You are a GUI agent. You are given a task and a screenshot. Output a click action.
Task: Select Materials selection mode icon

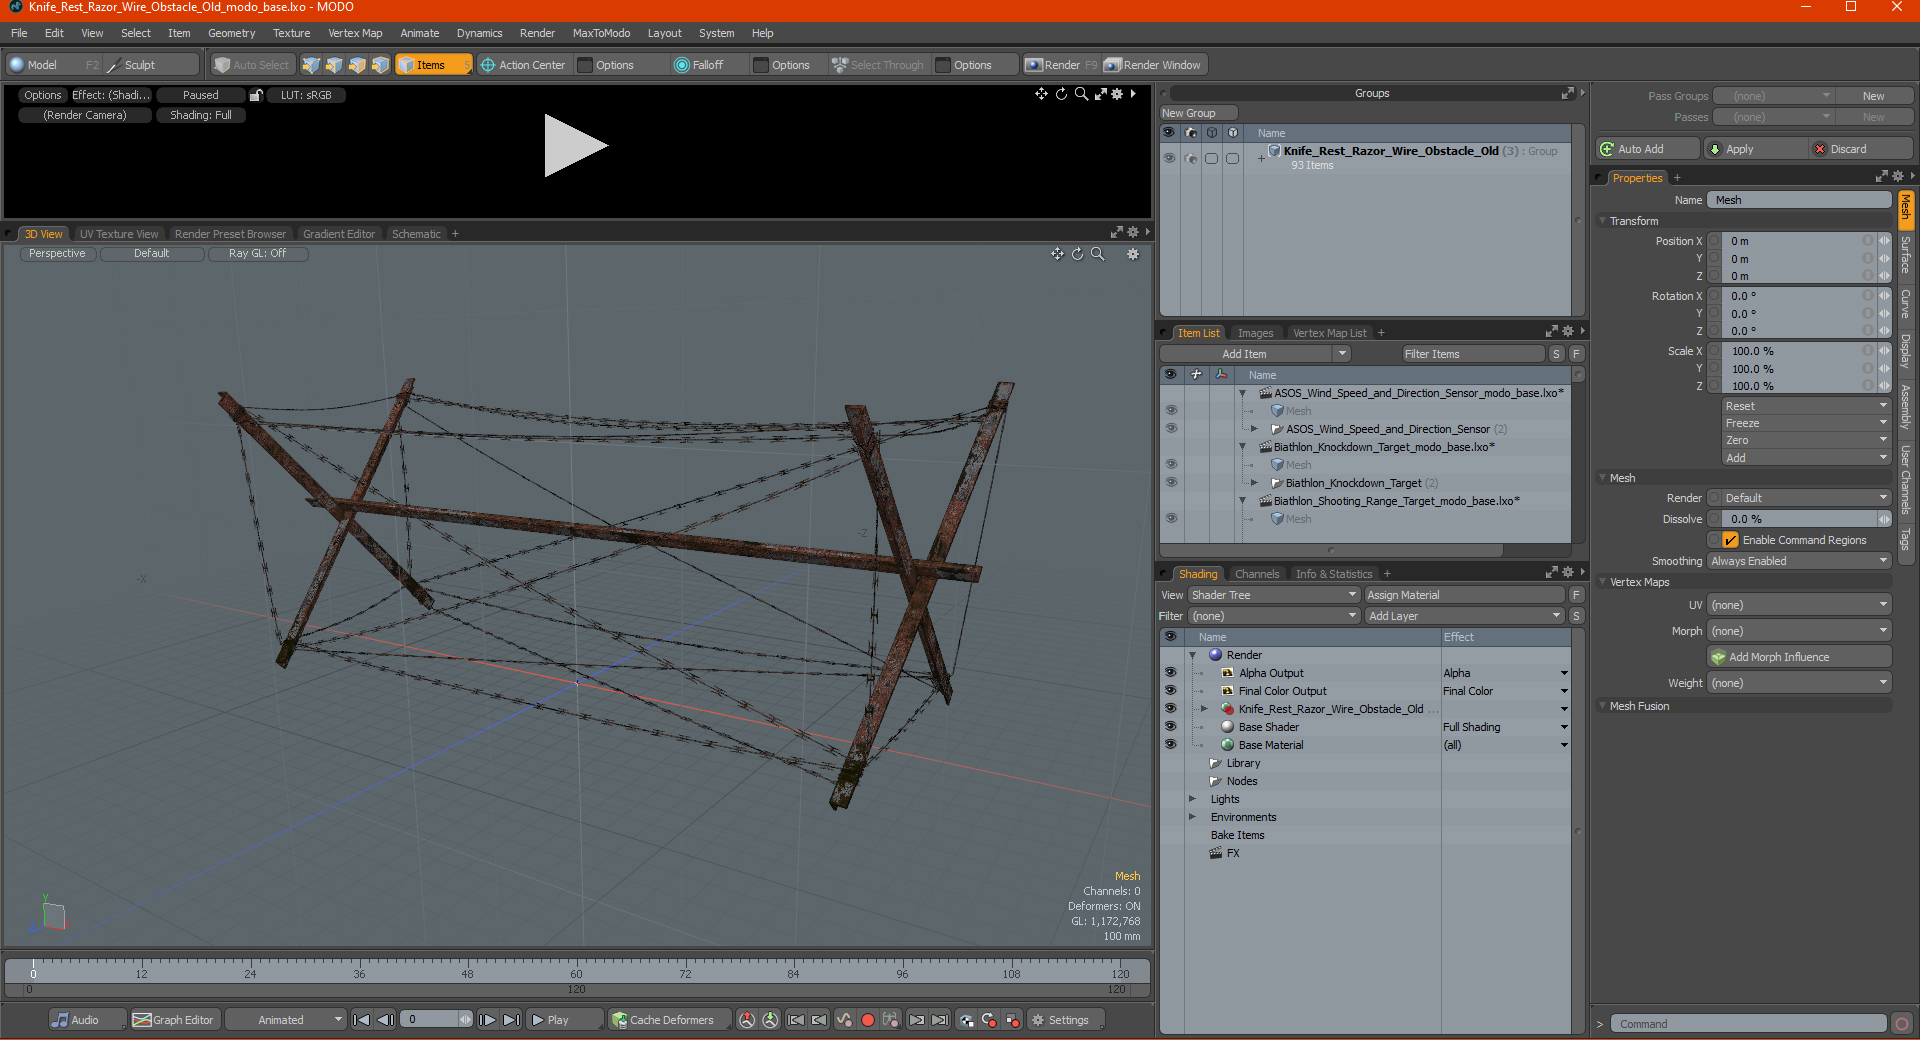380,65
